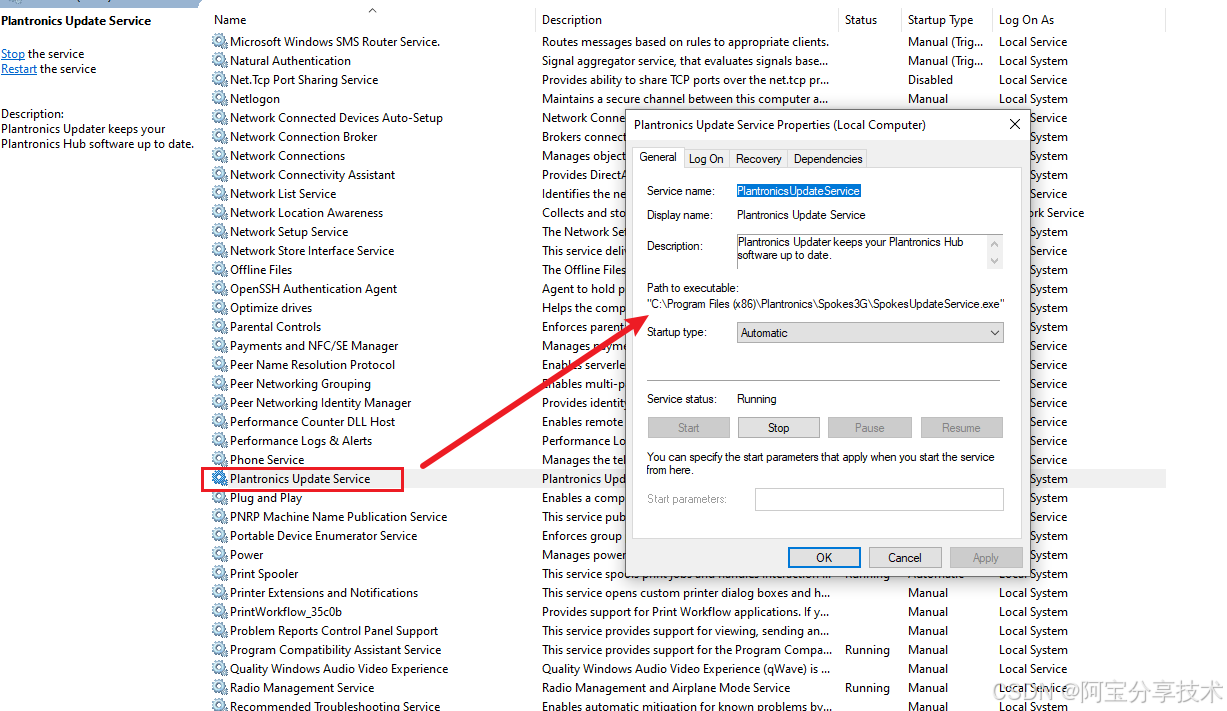Image resolution: width=1227 pixels, height=711 pixels.
Task: Click gear icon beside Network Location Awareness
Action: pos(220,213)
